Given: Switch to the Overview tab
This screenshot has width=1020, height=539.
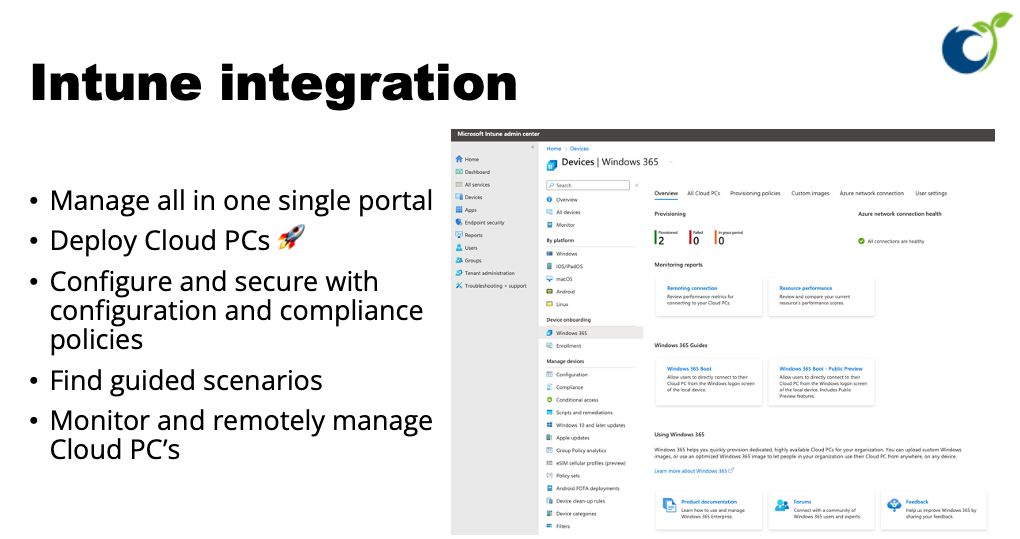Looking at the screenshot, I should point(665,194).
